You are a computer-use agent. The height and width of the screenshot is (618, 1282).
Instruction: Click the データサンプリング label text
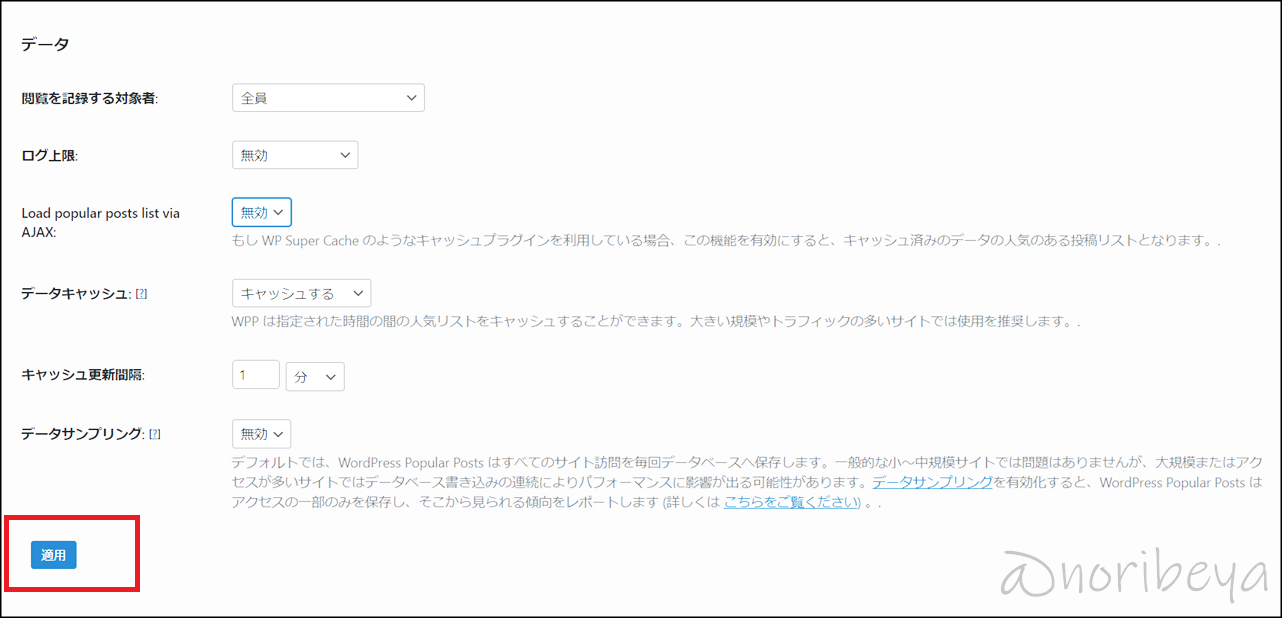(x=82, y=435)
